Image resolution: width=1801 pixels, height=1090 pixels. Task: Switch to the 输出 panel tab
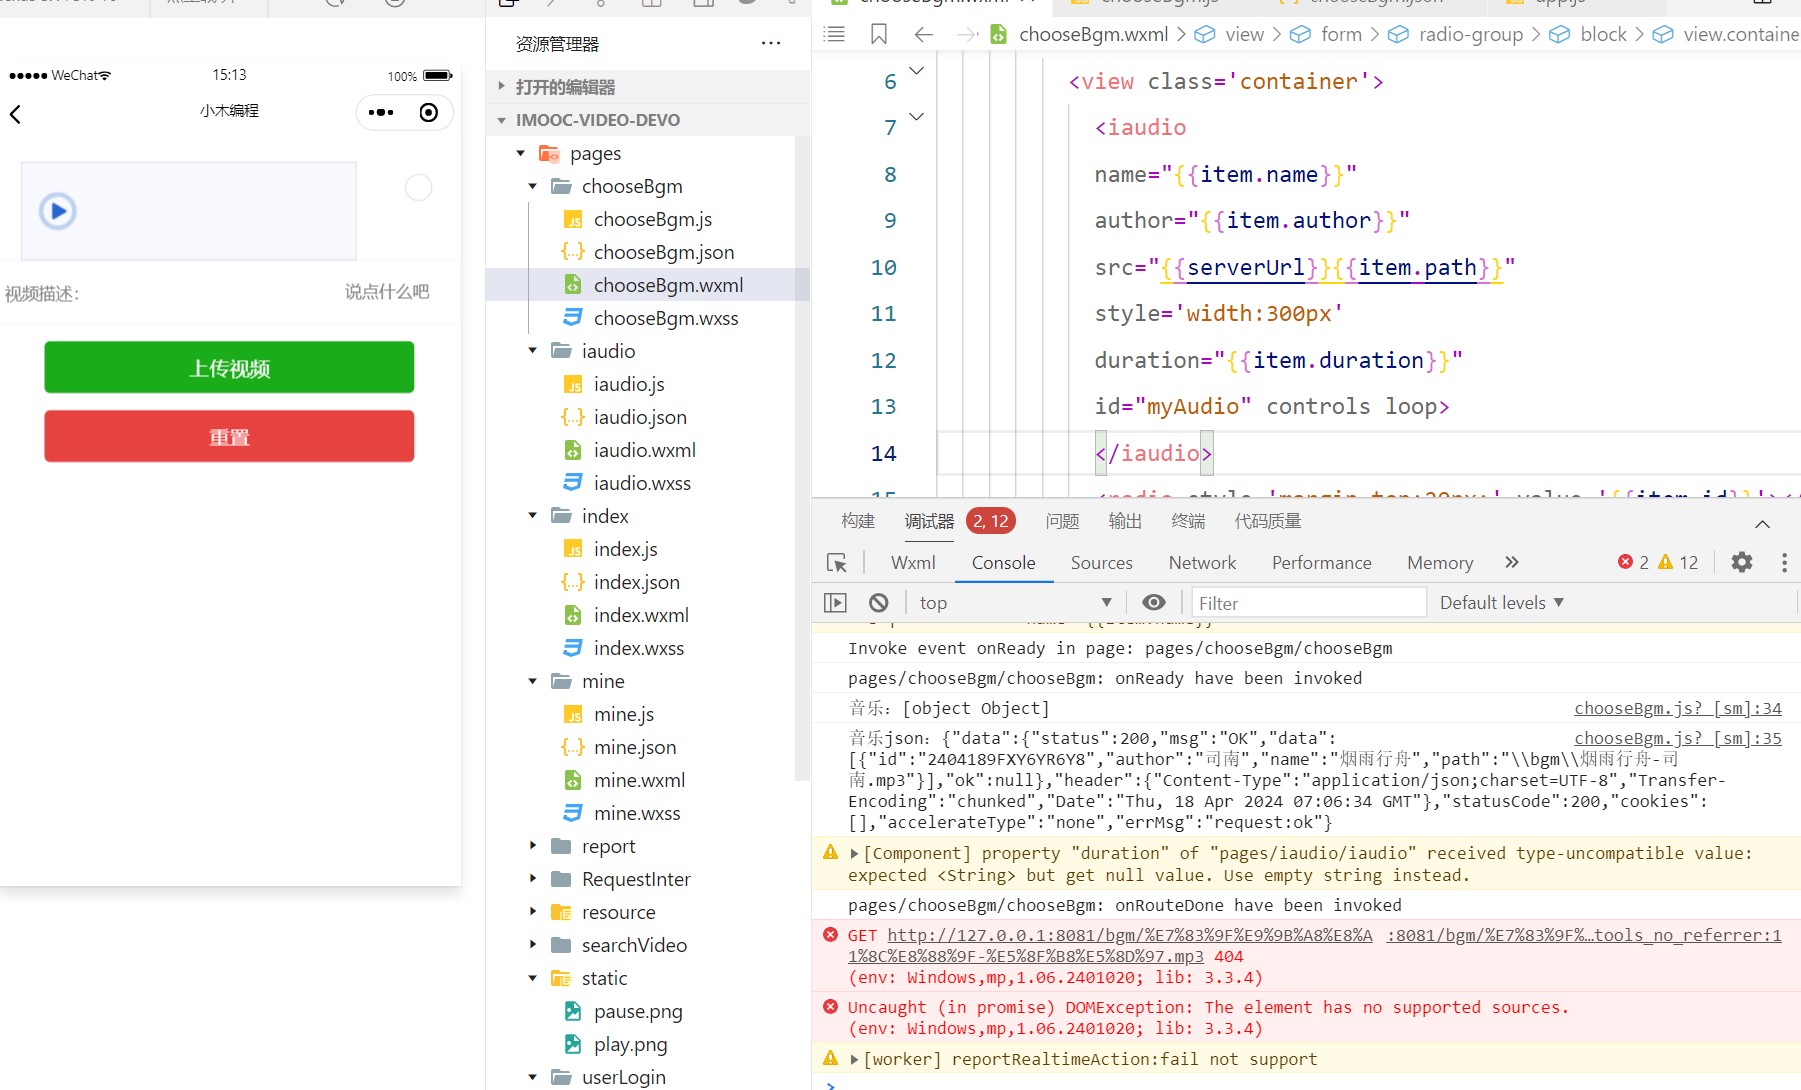click(x=1125, y=521)
